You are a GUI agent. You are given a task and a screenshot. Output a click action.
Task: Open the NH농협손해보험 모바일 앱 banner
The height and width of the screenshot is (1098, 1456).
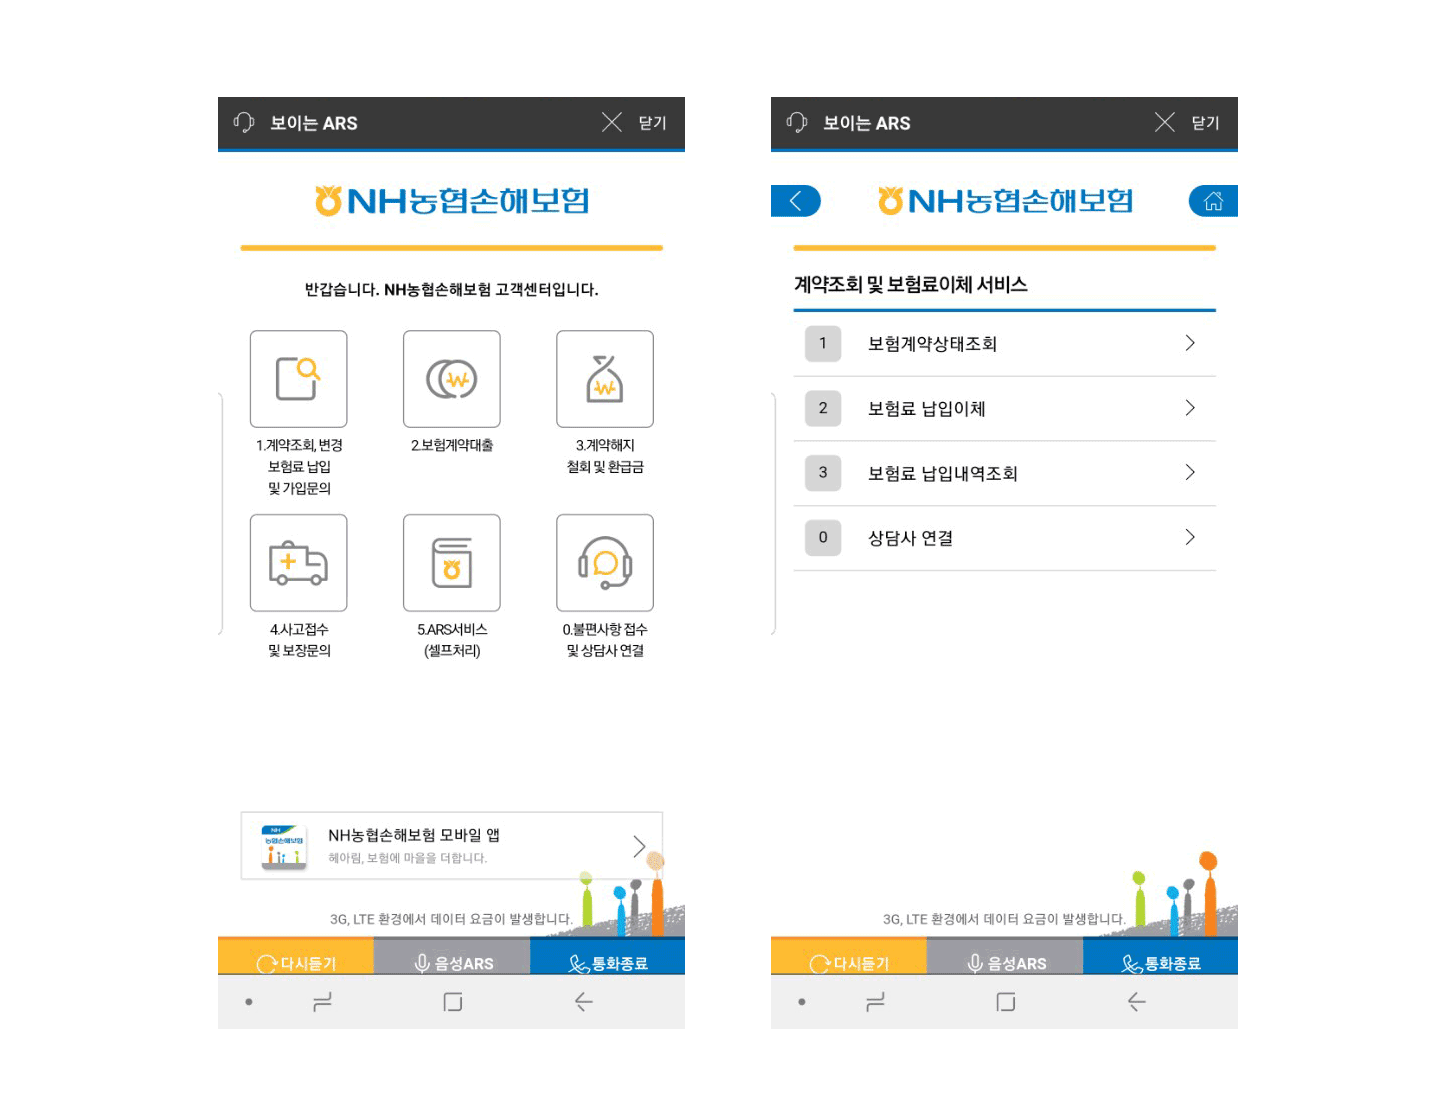(x=452, y=846)
